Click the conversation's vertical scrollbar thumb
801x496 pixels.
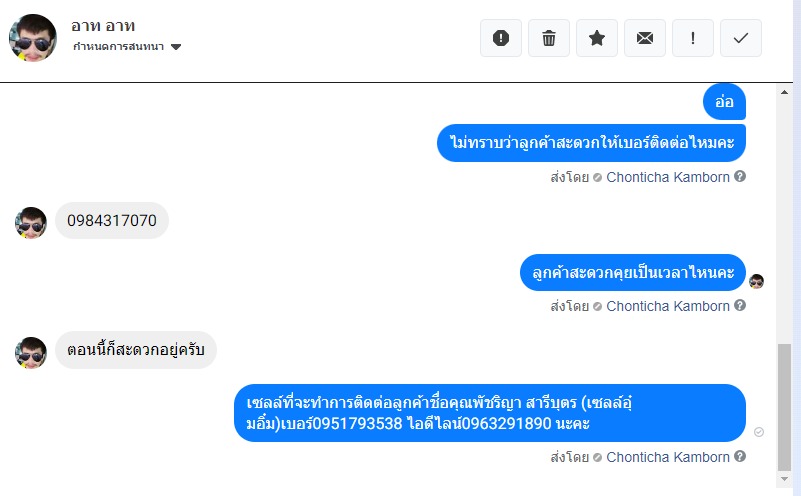[x=784, y=408]
